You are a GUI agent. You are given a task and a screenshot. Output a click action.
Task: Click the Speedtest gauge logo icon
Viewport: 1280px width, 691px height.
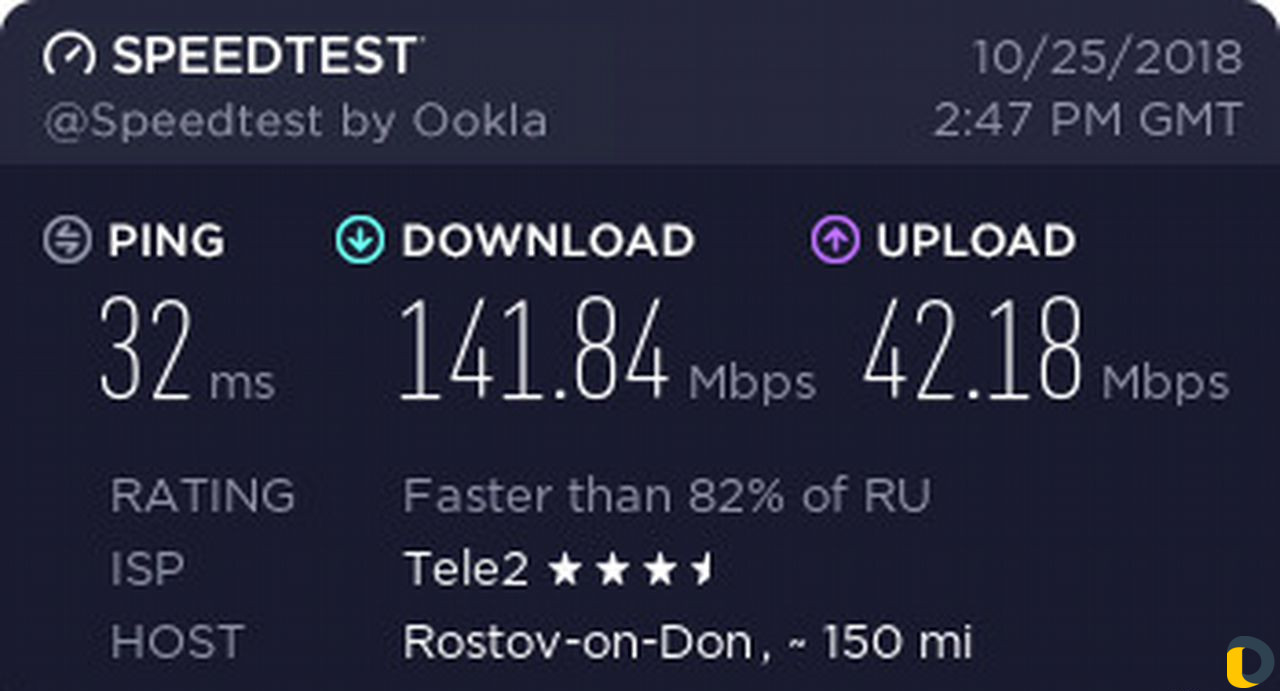[x=69, y=57]
